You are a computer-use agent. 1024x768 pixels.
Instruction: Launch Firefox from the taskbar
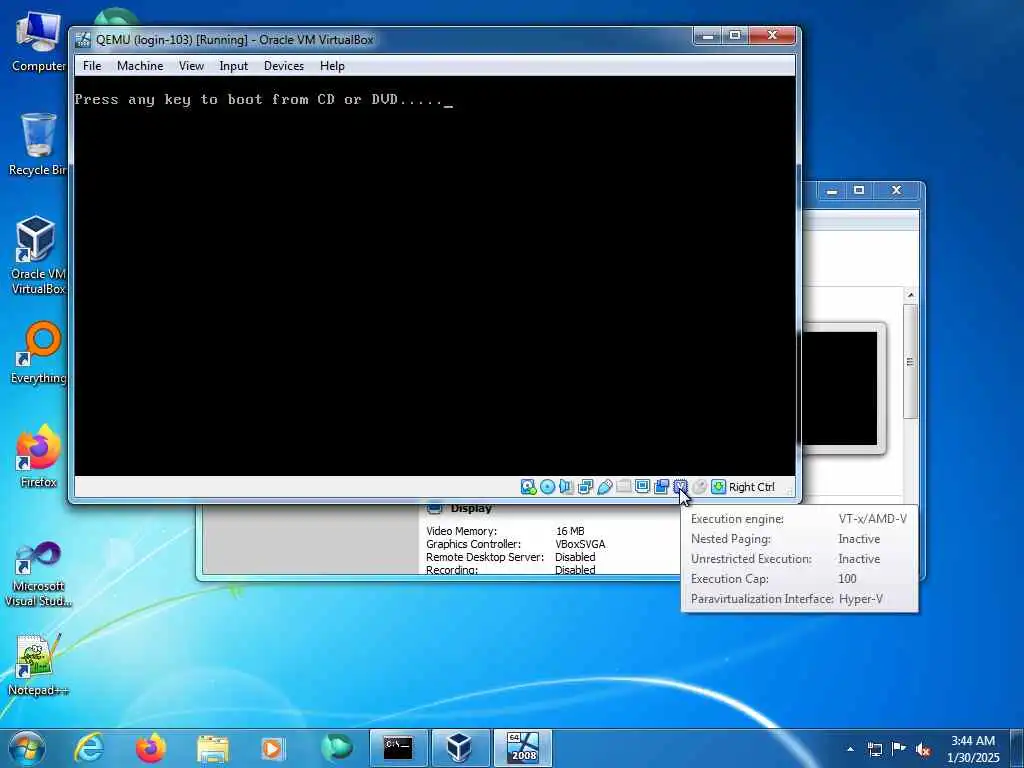coord(150,748)
